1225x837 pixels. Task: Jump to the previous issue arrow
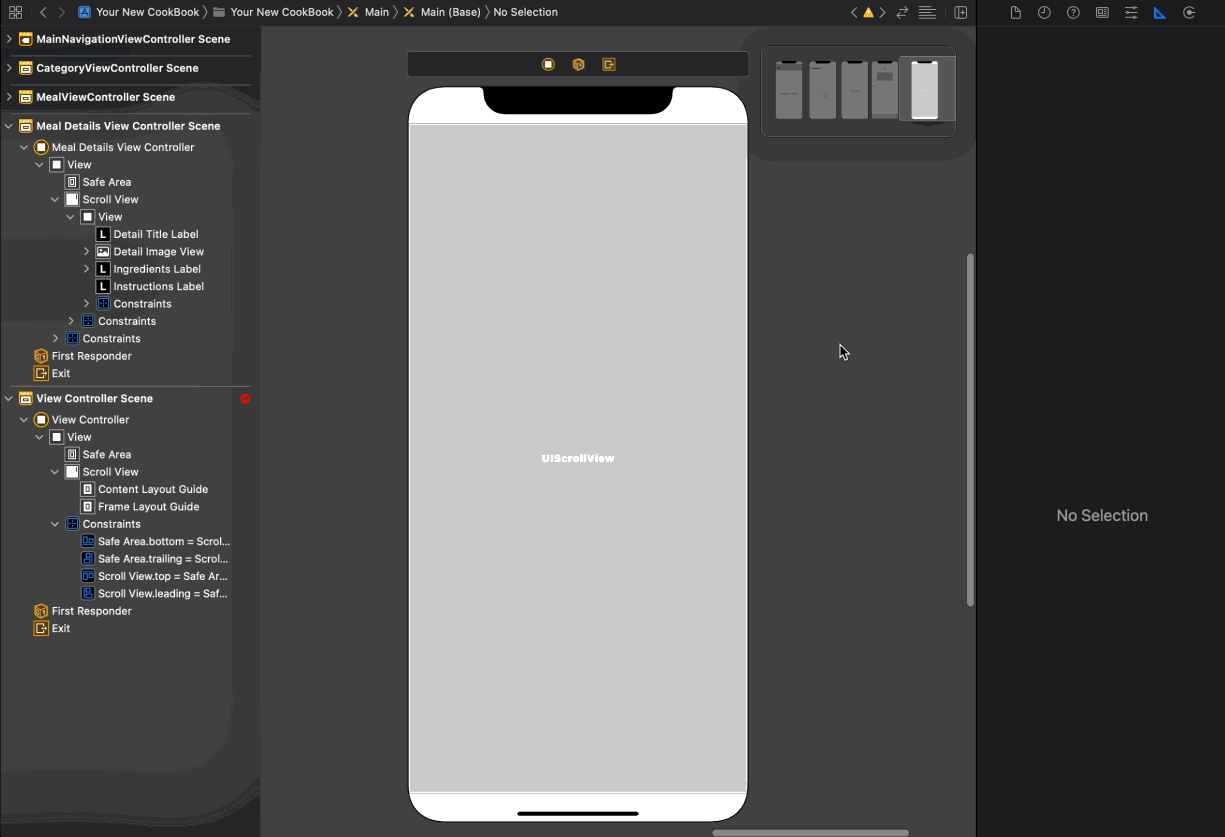[x=854, y=12]
